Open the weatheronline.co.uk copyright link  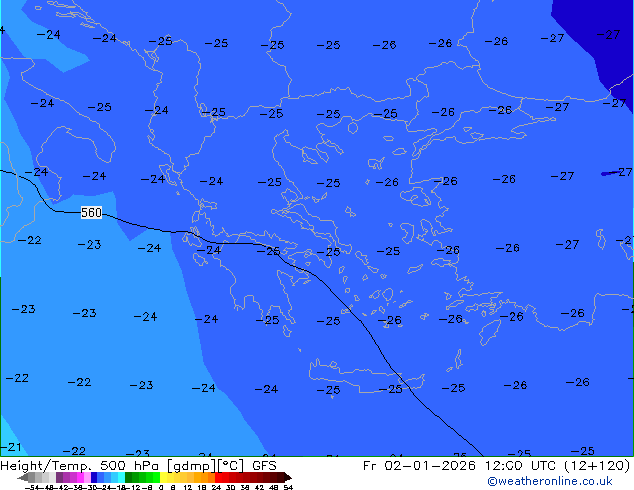(549, 481)
